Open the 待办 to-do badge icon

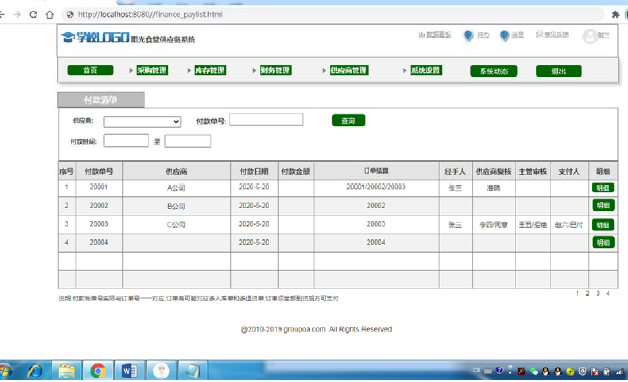coord(468,36)
